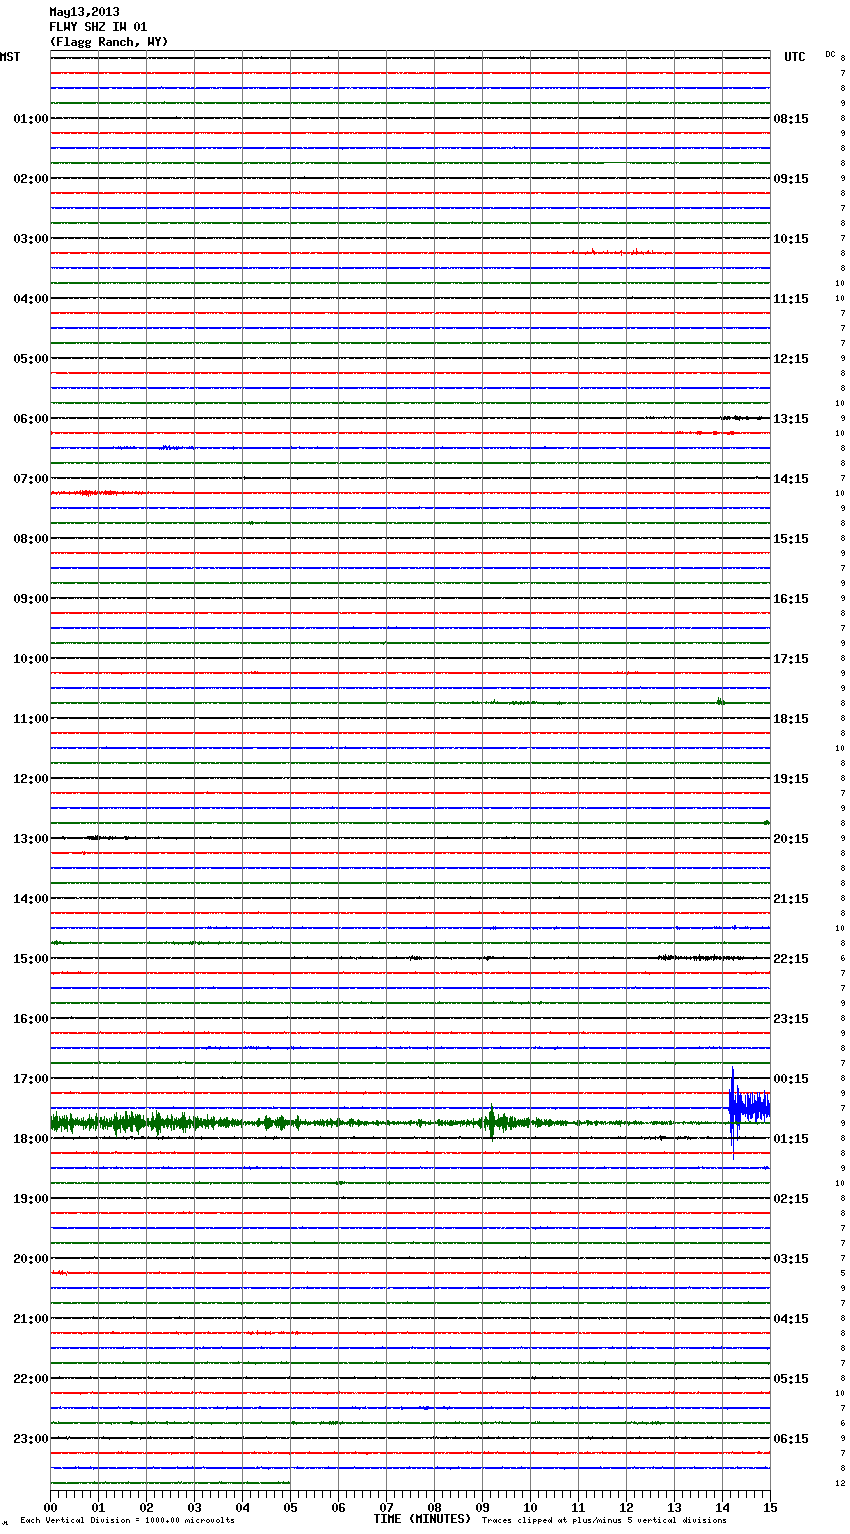Screen dimensions: 850x1534
Task: Click the Traces clipped at plus/minus note
Action: pyautogui.click(x=604, y=1521)
